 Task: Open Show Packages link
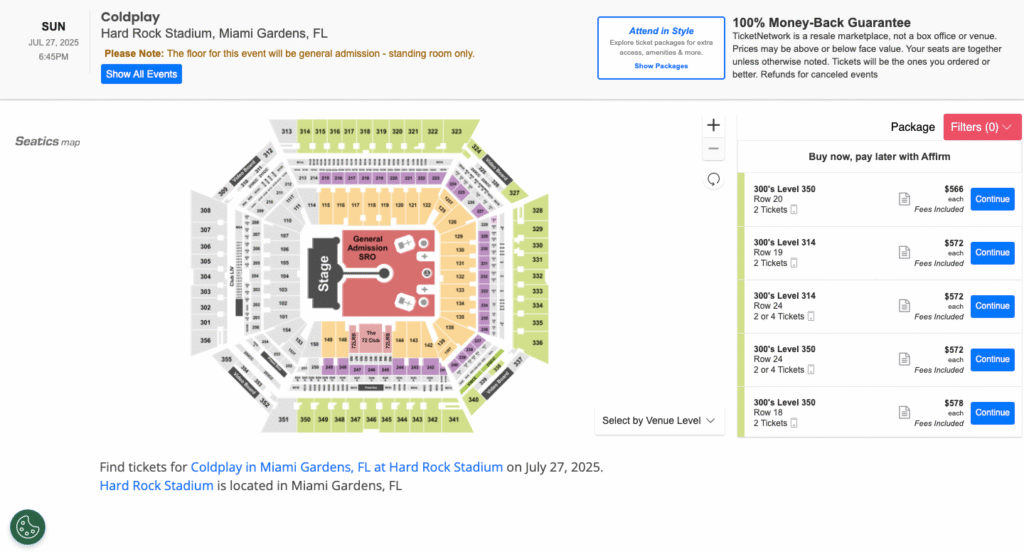point(661,66)
